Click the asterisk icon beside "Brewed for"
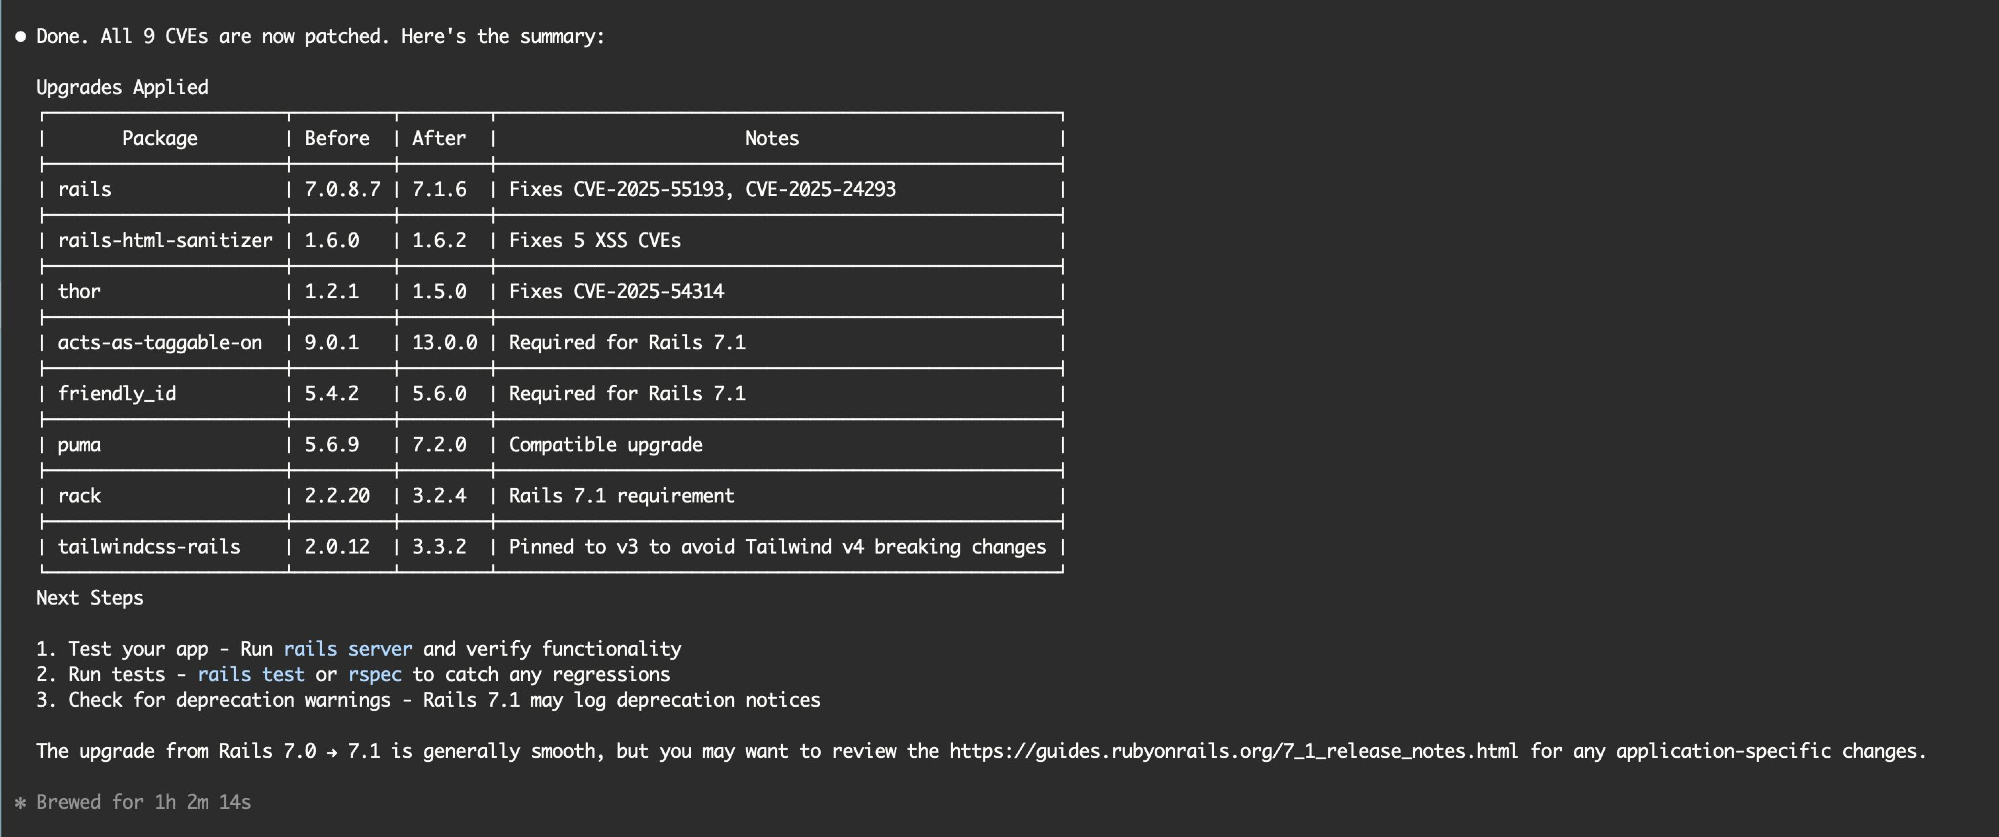 (20, 803)
